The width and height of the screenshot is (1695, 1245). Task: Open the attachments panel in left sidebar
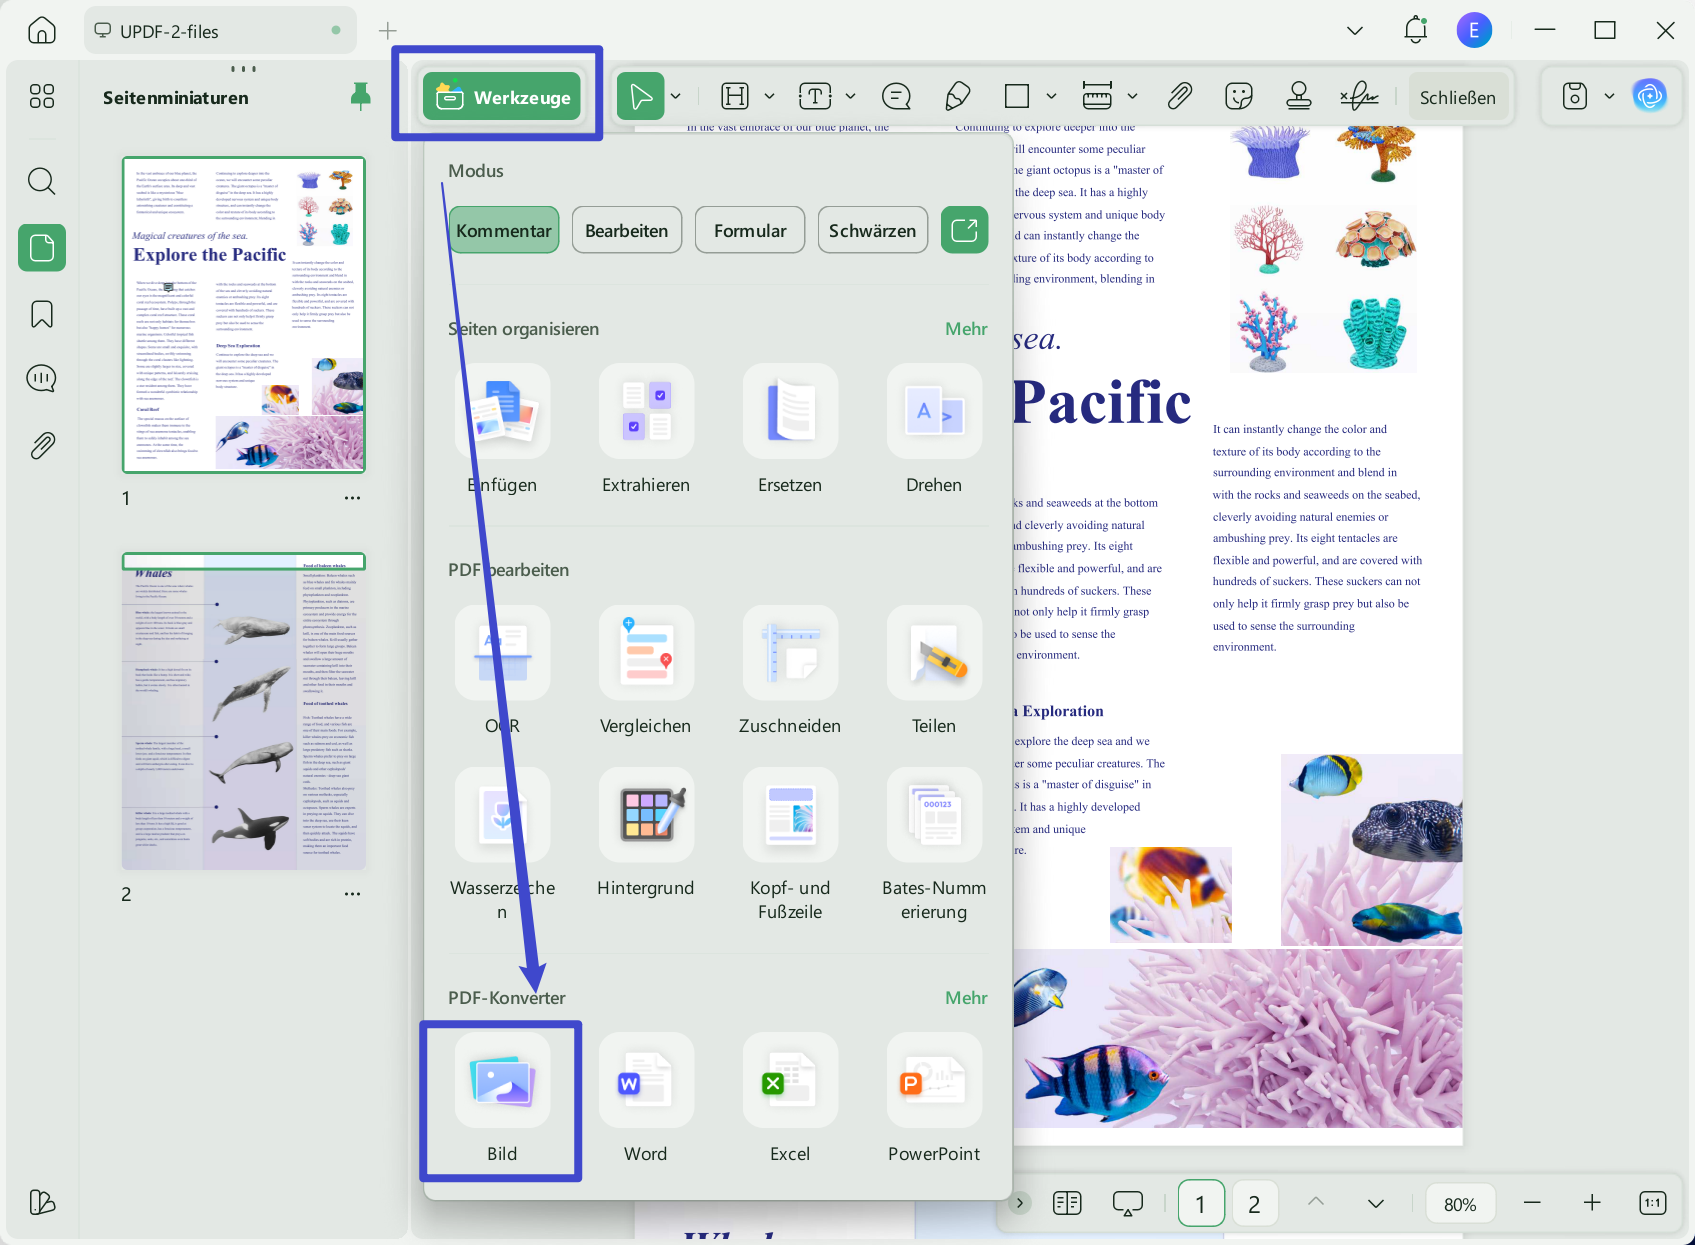click(42, 445)
